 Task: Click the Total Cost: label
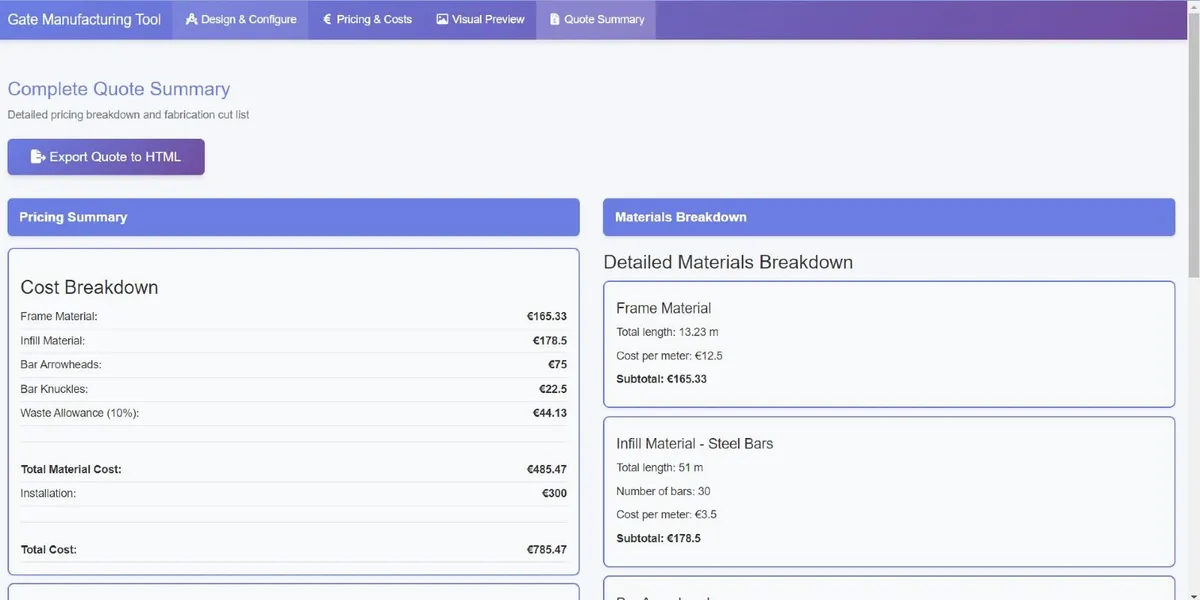[48, 550]
